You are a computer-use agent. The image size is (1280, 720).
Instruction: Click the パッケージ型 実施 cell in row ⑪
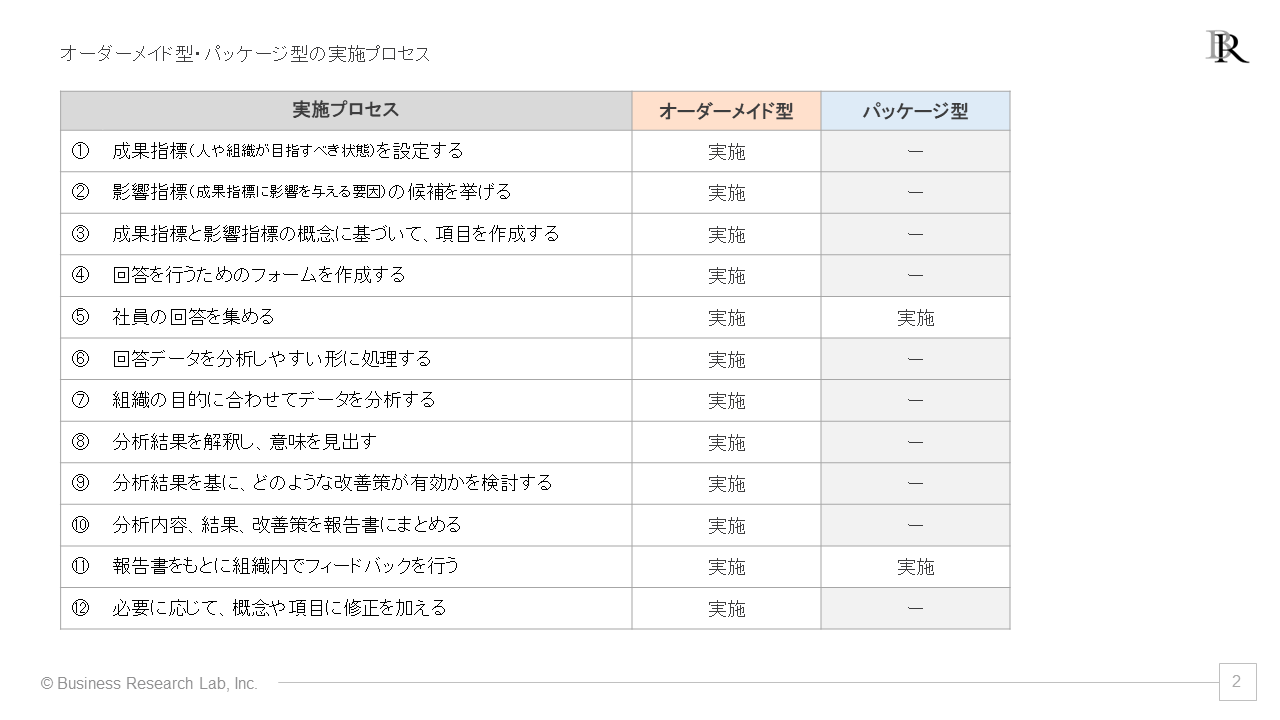915,567
